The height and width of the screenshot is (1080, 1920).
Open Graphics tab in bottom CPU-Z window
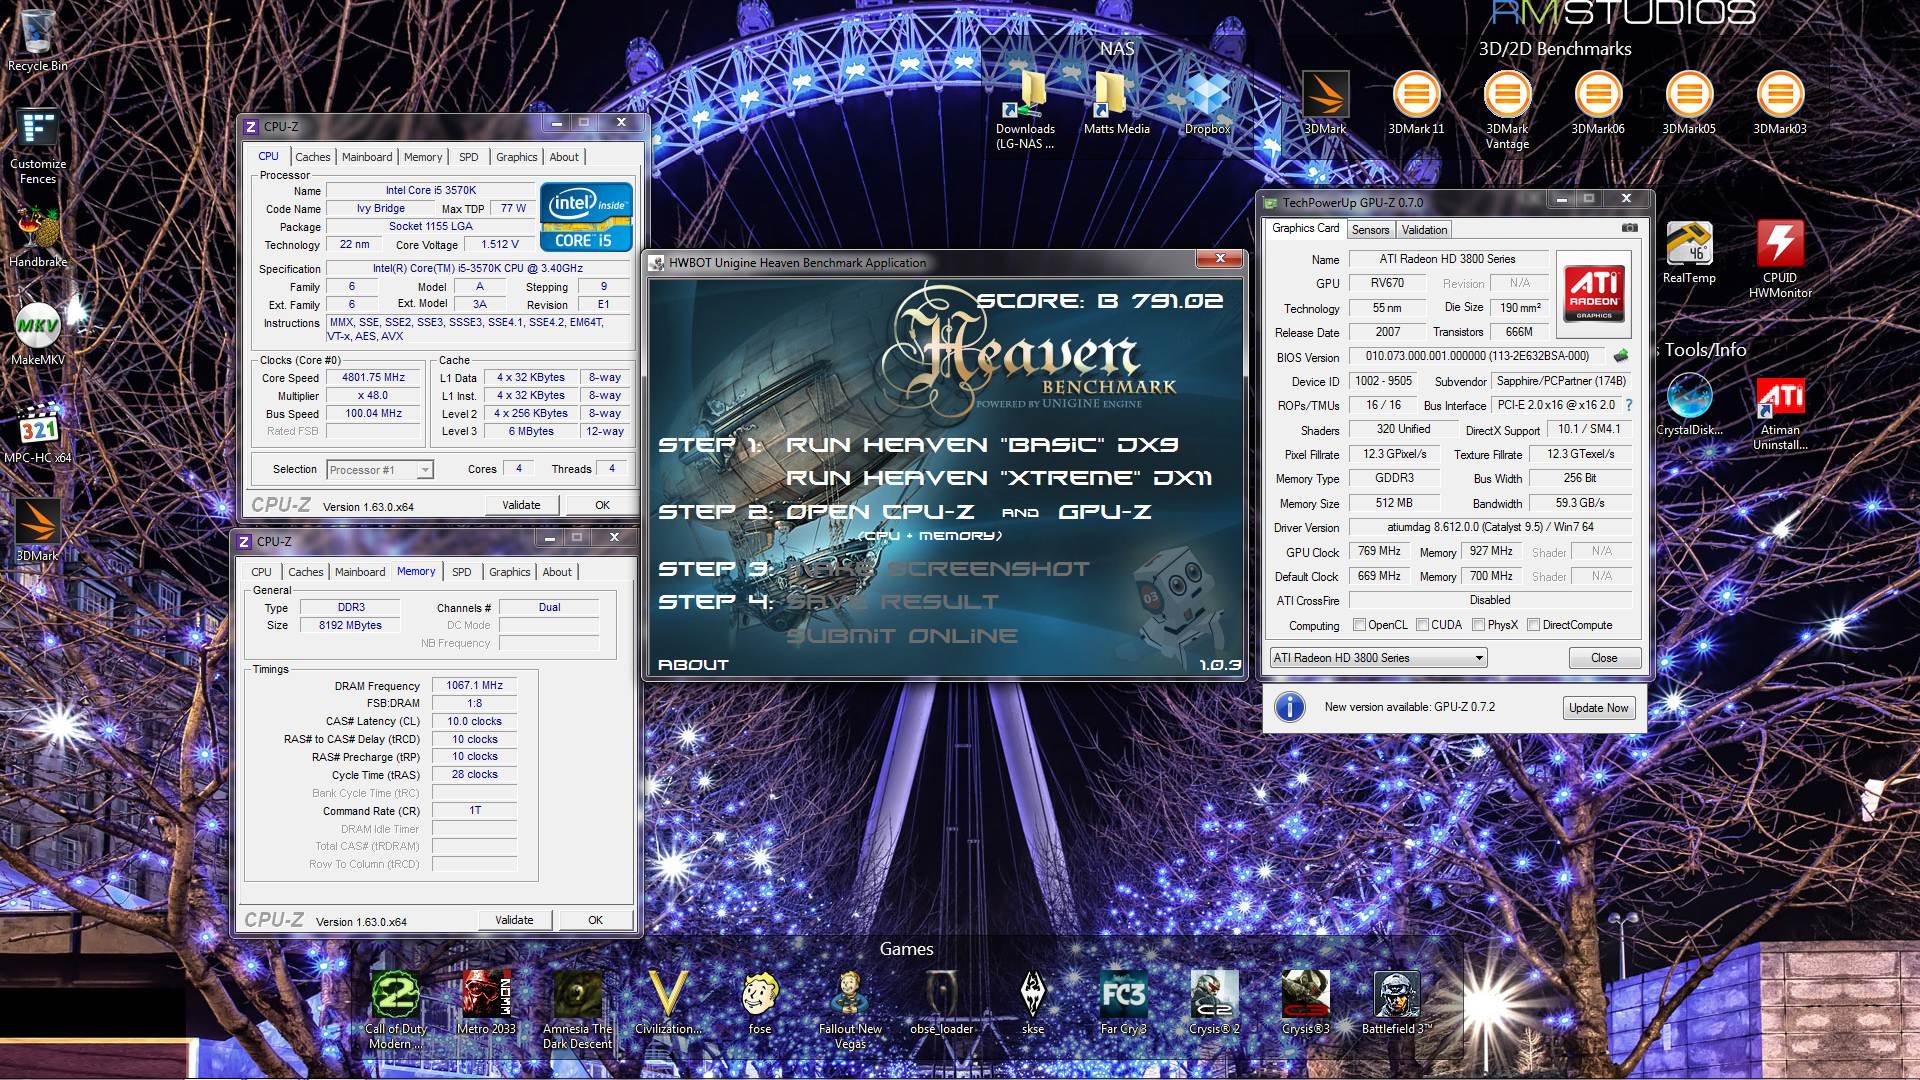[x=509, y=572]
